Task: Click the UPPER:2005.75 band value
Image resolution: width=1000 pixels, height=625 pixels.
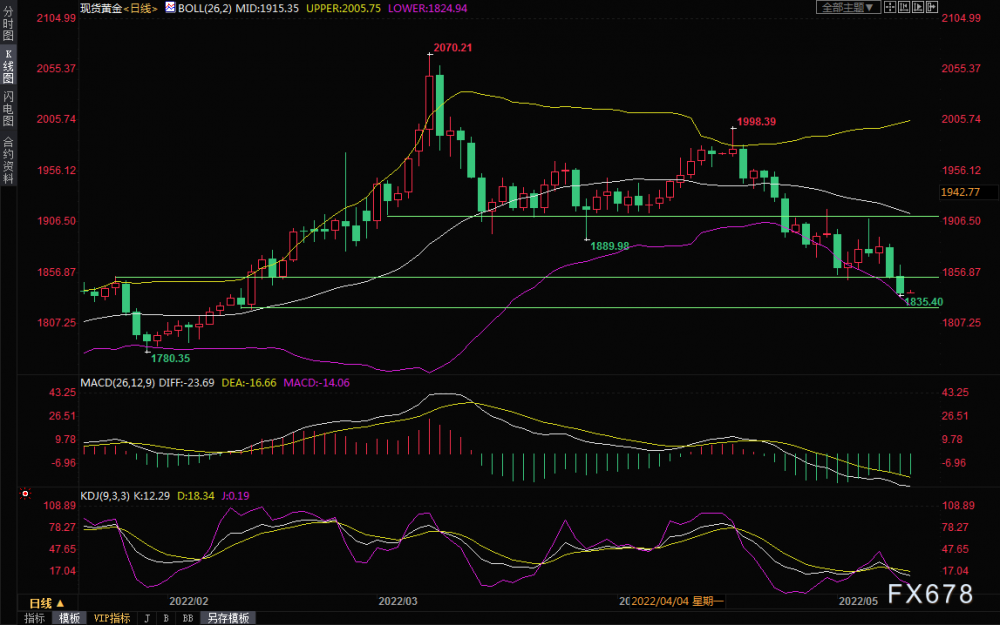Action: (x=343, y=8)
